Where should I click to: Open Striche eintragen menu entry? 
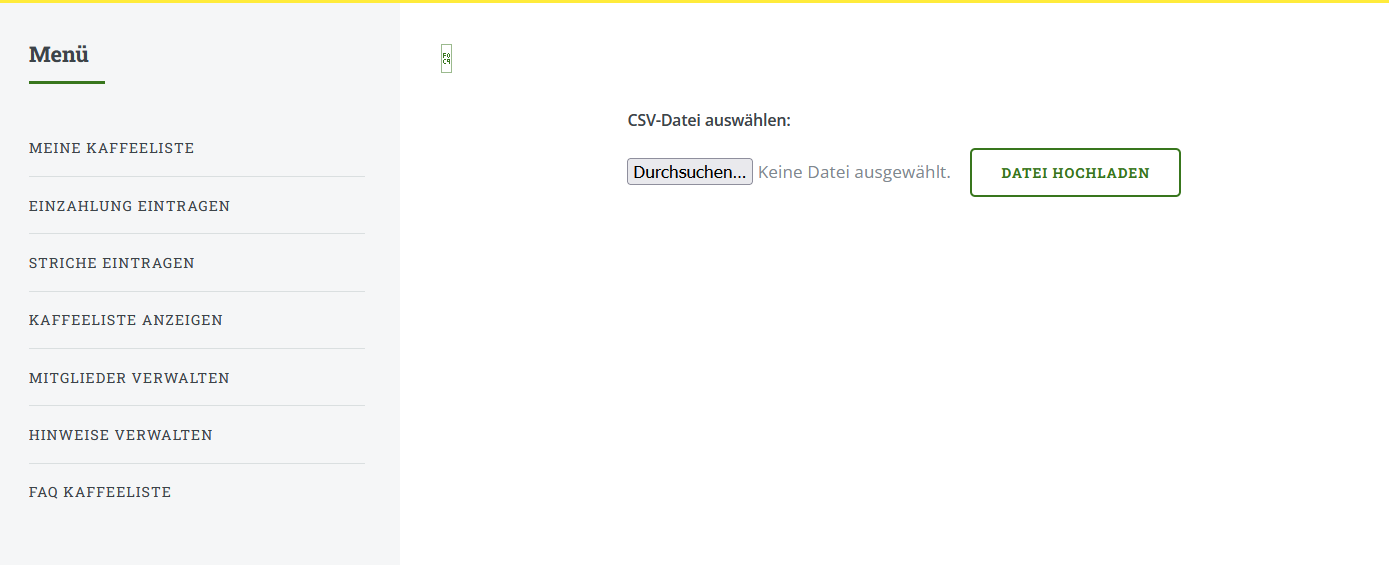tap(112, 263)
